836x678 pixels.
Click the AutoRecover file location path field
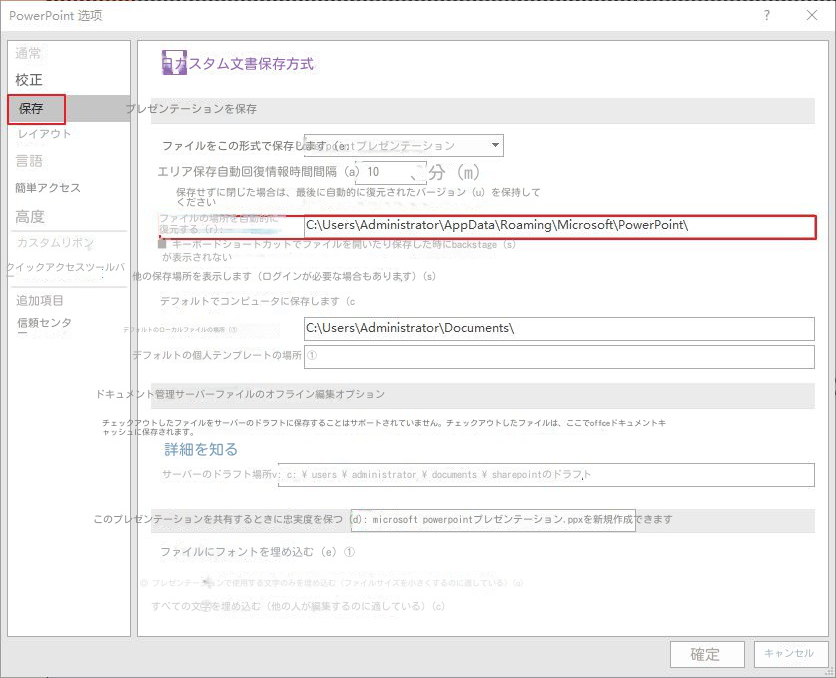coord(559,226)
